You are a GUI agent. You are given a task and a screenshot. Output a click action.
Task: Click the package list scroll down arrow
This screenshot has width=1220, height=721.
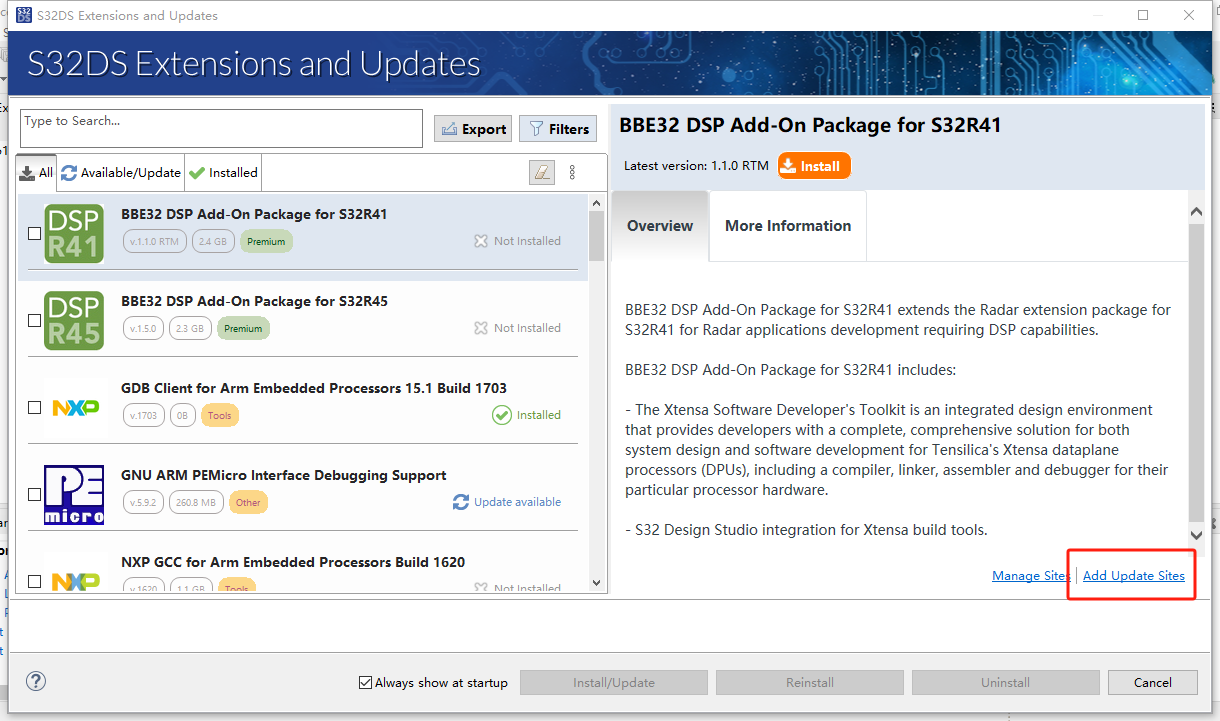click(597, 583)
